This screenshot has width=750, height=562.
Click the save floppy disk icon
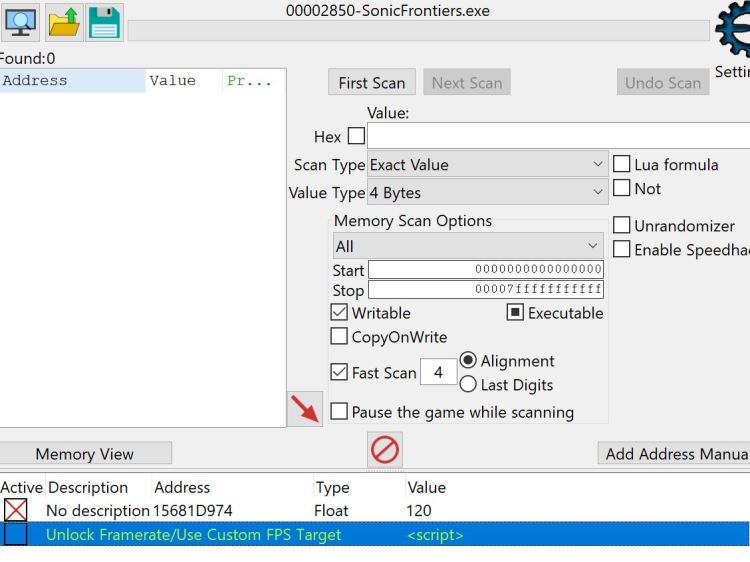pos(104,22)
